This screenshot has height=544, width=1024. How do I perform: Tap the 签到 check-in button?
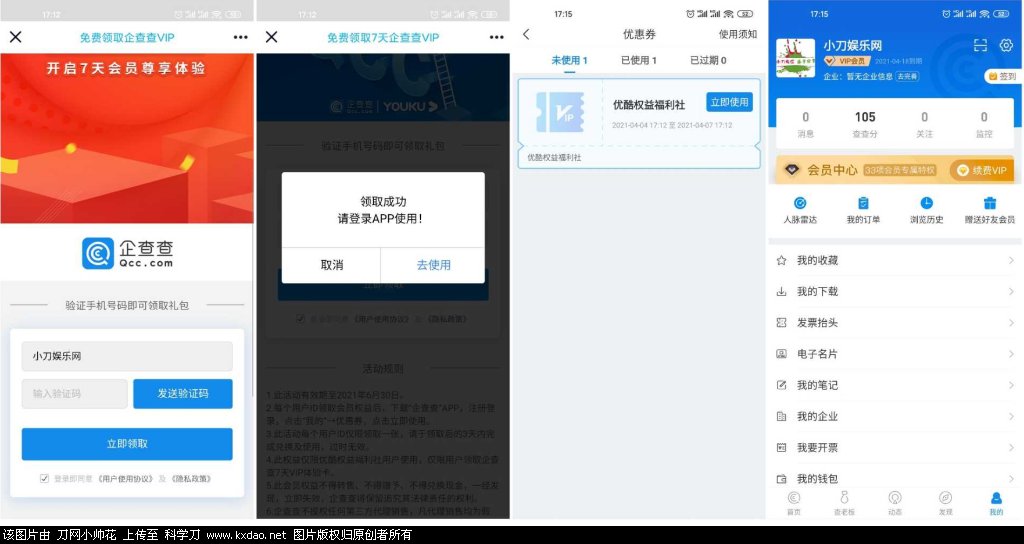click(1003, 76)
